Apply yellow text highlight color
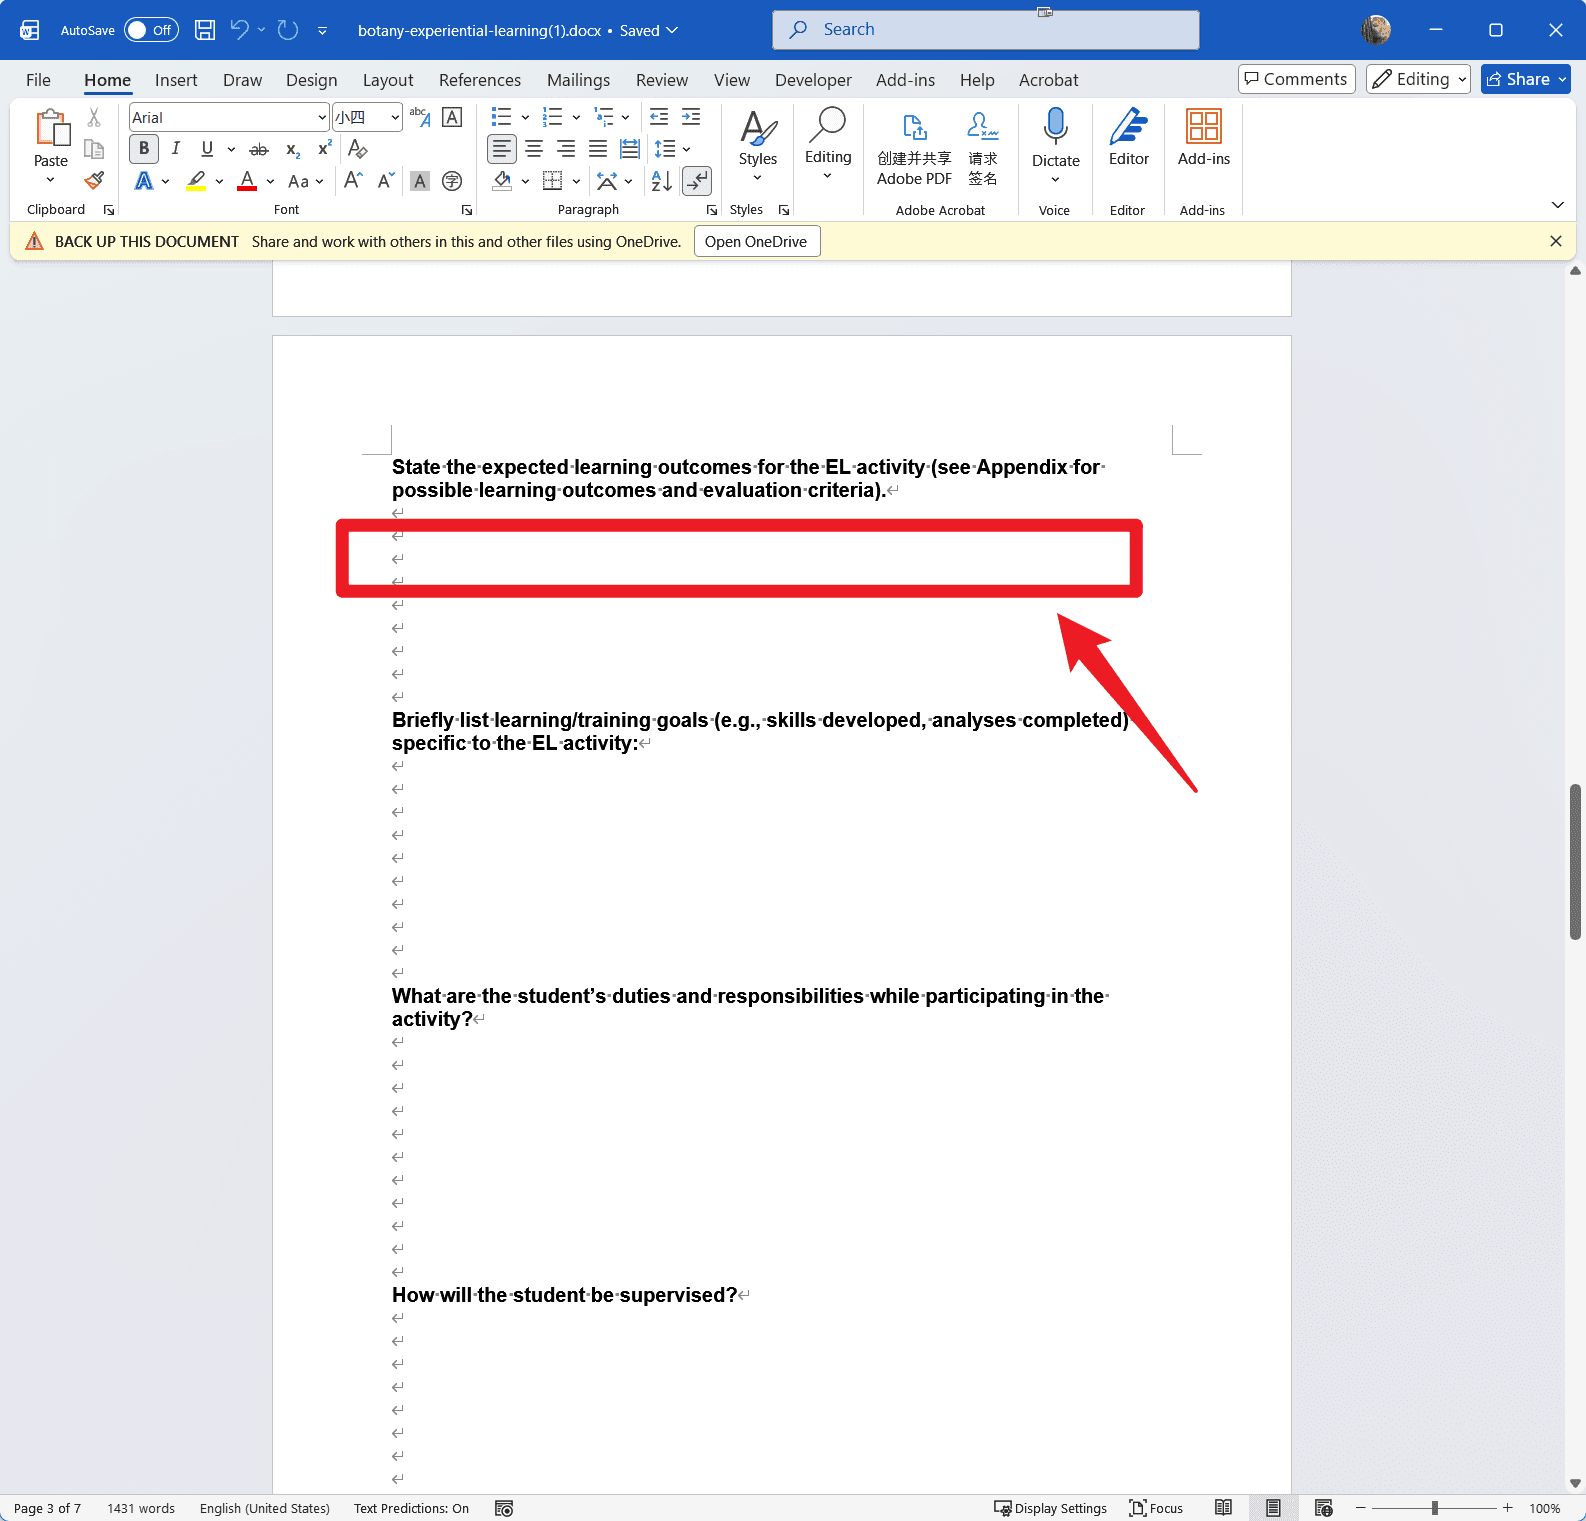The height and width of the screenshot is (1521, 1586). point(196,181)
